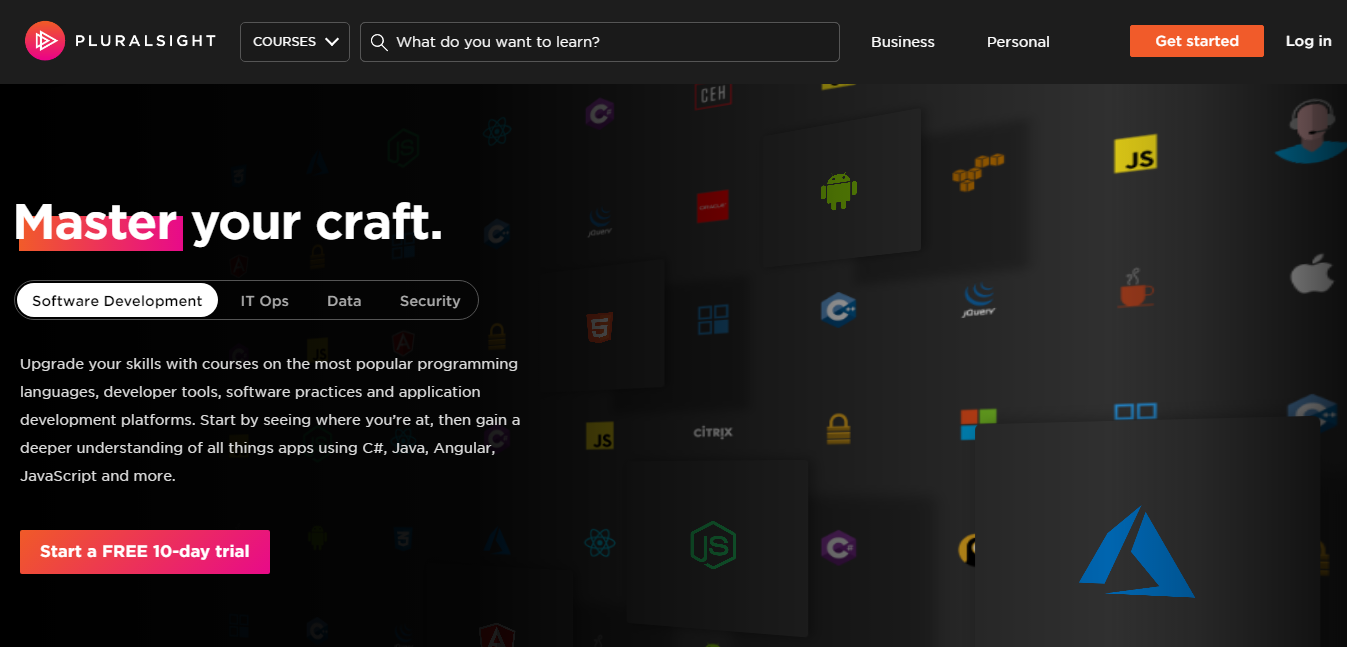This screenshot has width=1347, height=647.
Task: Switch to the Security tab
Action: click(430, 300)
